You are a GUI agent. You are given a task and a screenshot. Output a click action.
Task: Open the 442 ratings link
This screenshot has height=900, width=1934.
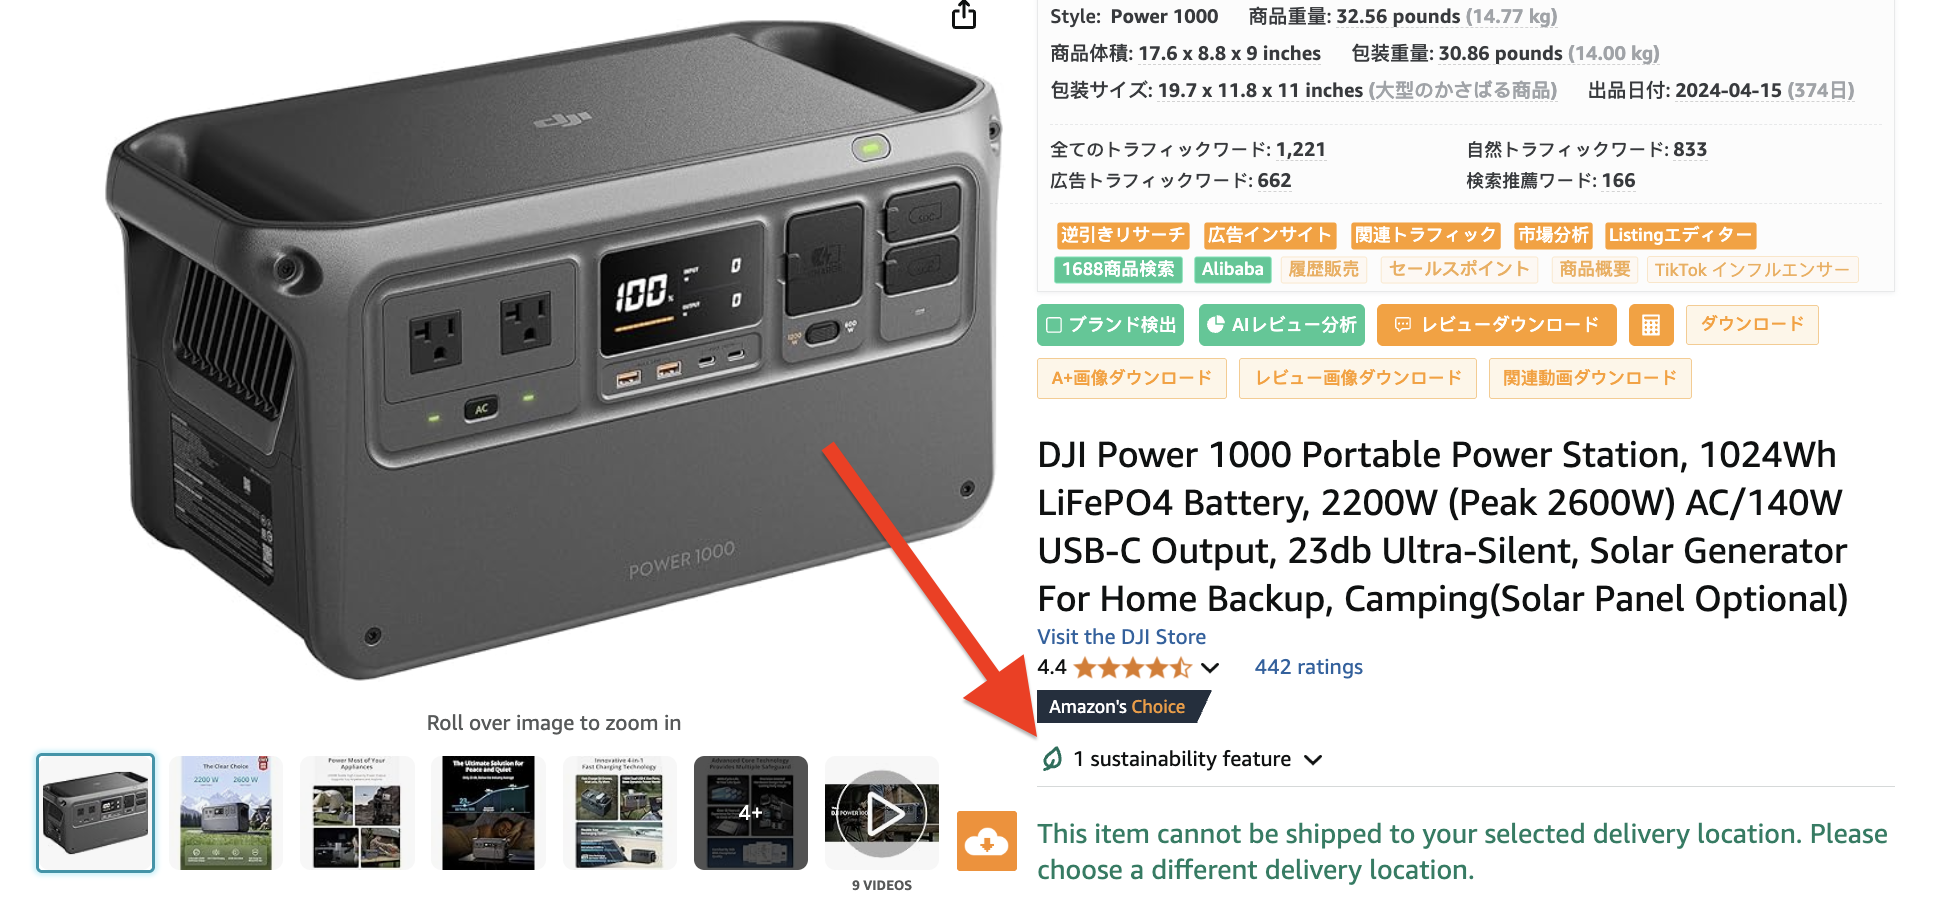tap(1308, 667)
